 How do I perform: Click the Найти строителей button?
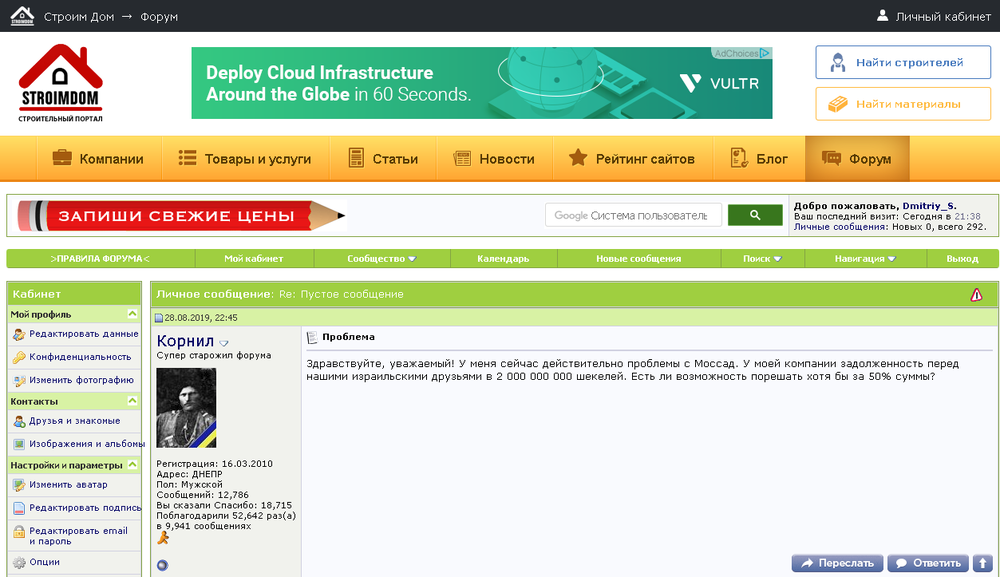tap(903, 62)
